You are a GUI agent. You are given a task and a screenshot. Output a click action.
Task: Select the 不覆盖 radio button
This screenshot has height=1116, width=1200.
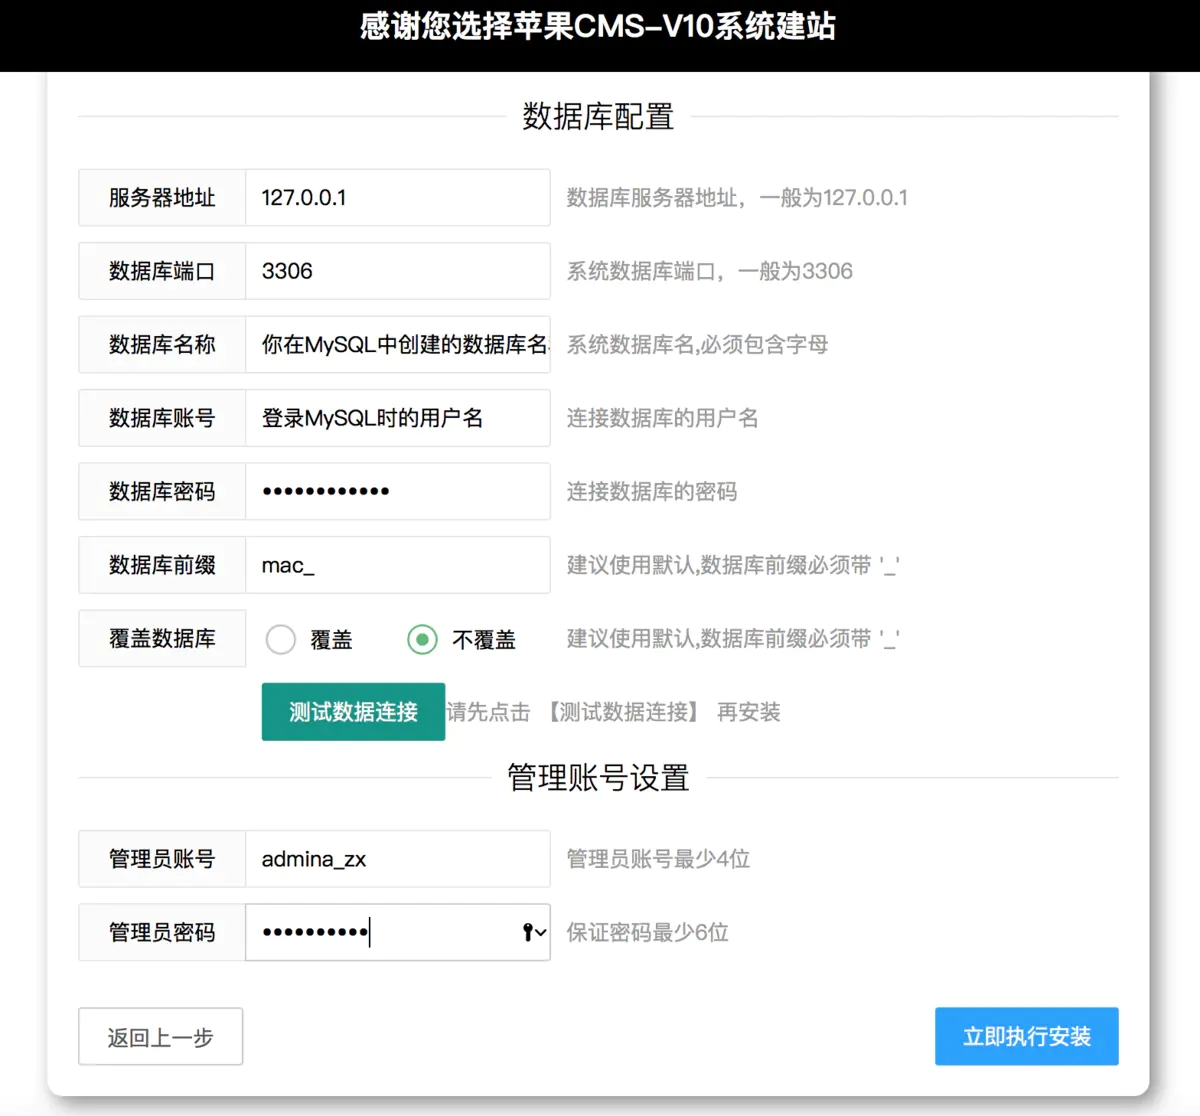click(423, 639)
